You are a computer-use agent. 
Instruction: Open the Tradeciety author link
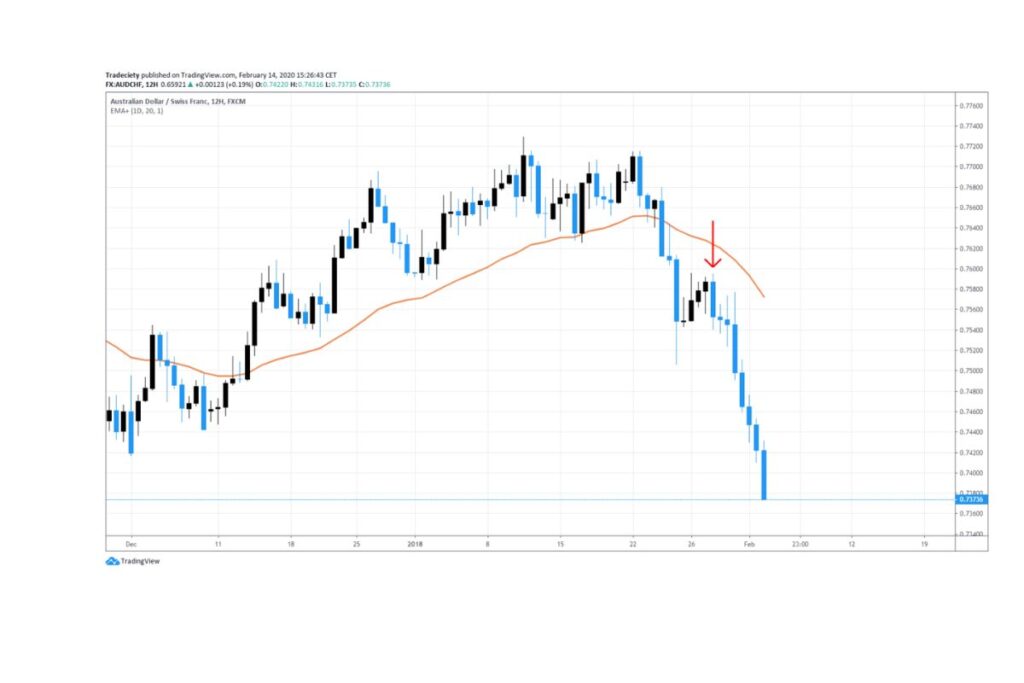[x=124, y=75]
